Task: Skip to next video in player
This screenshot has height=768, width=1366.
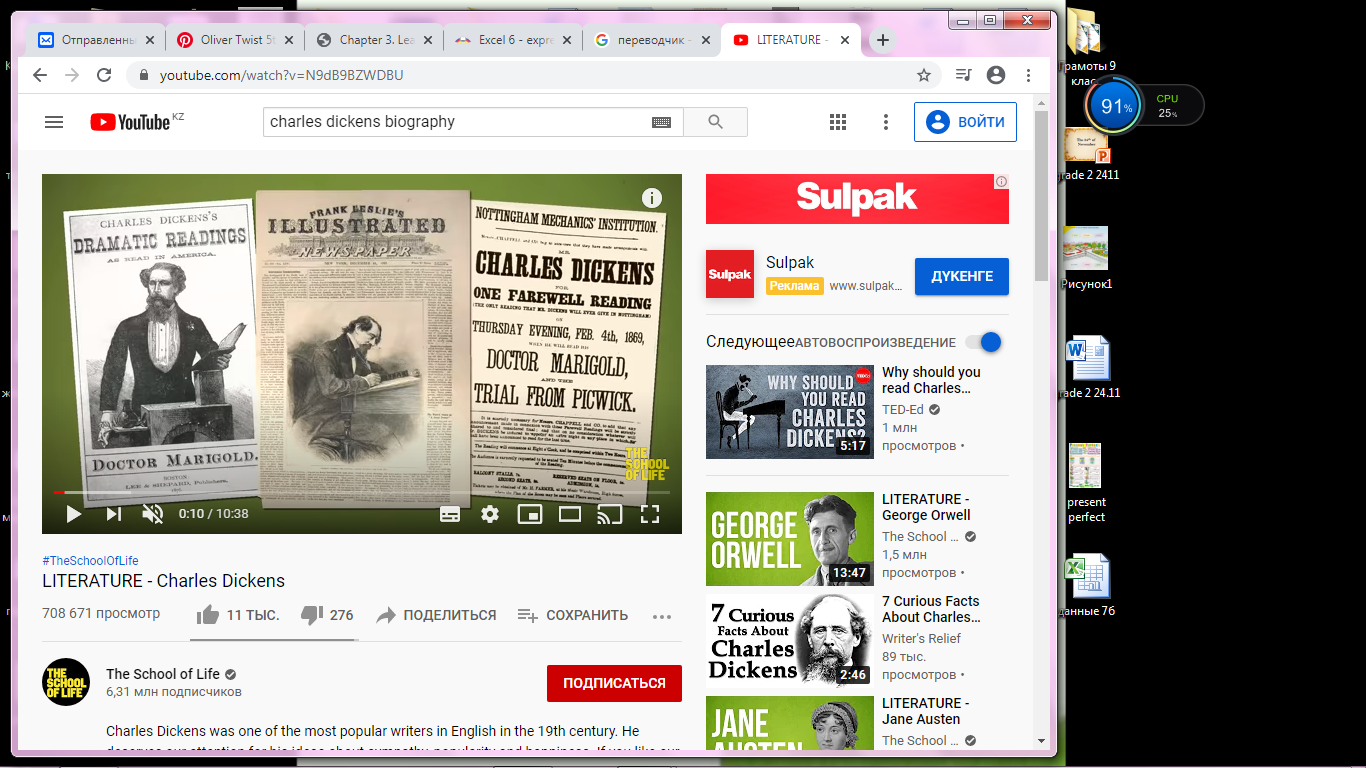Action: [113, 514]
